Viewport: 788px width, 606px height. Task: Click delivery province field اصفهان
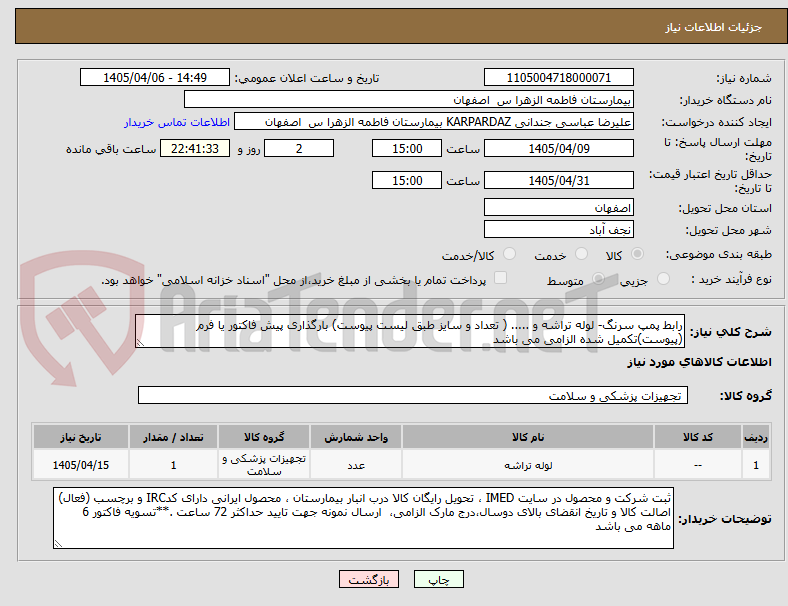558,208
